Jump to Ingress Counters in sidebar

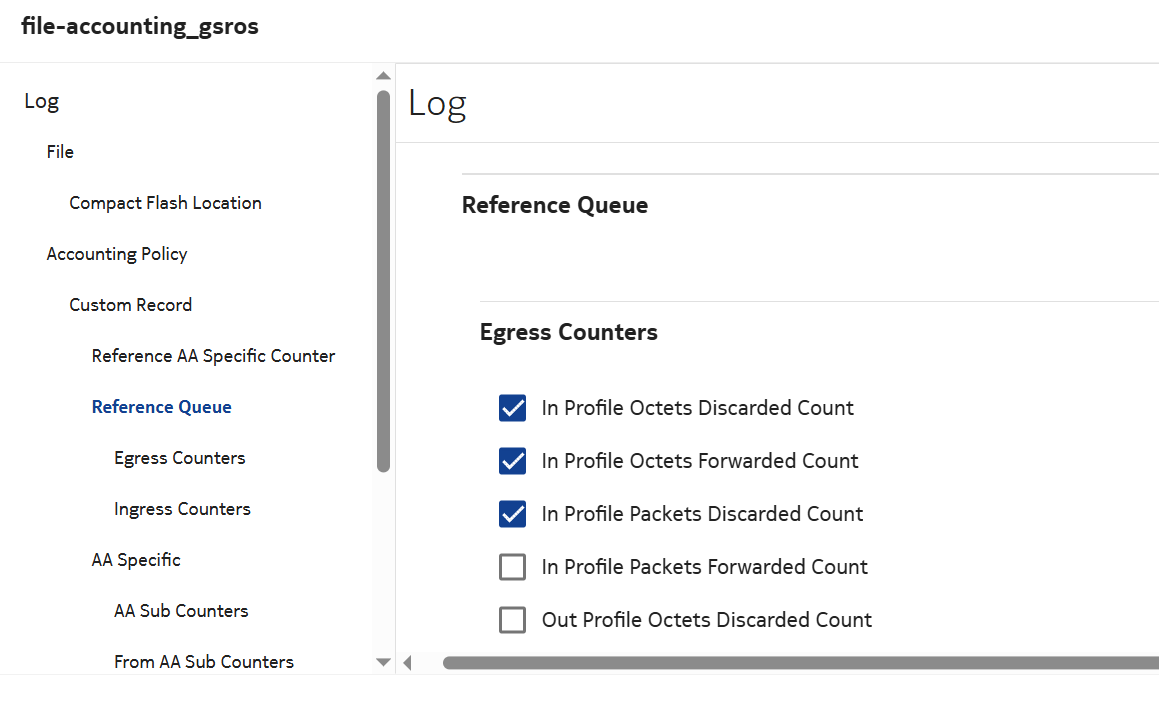point(182,509)
